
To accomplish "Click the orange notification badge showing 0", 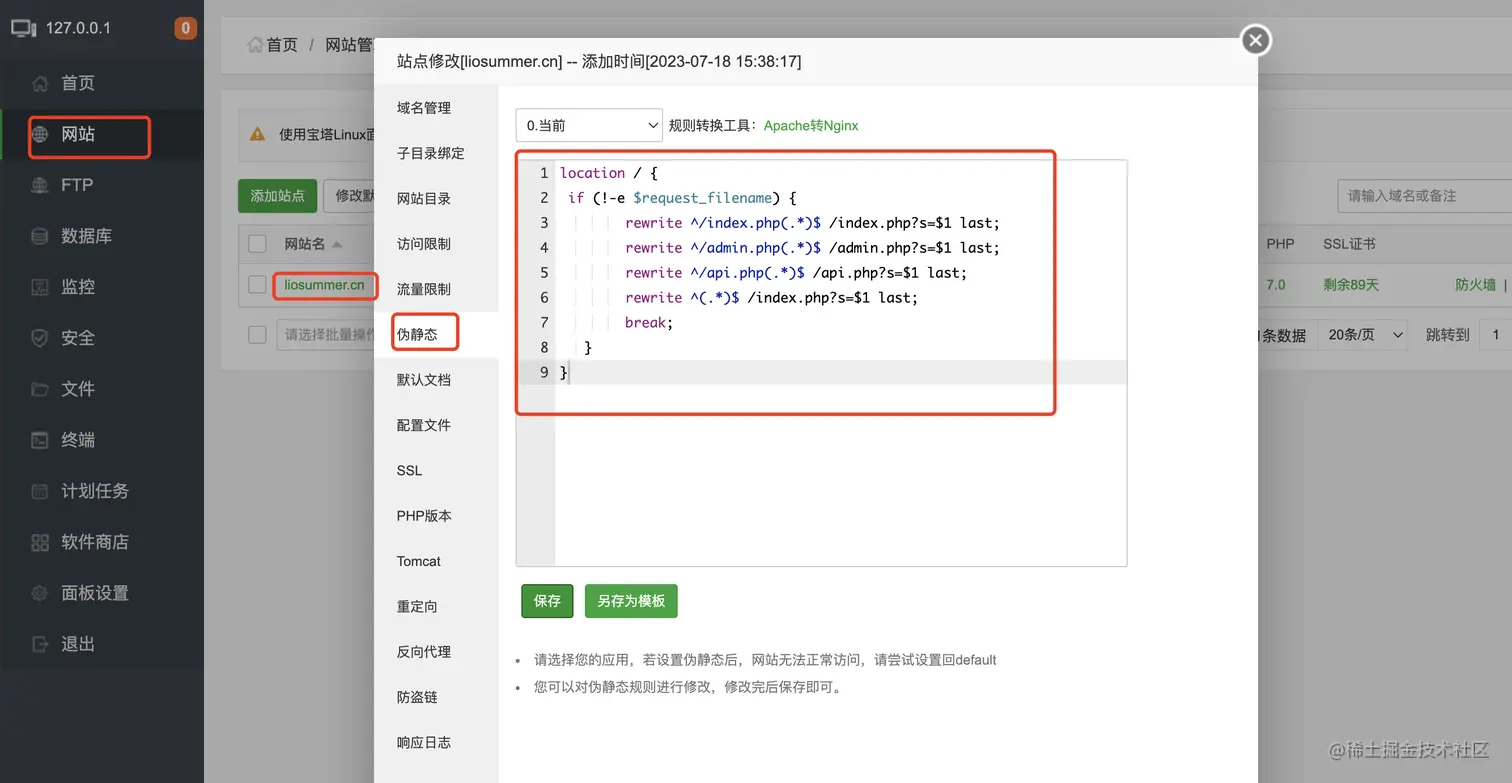I will pos(185,28).
